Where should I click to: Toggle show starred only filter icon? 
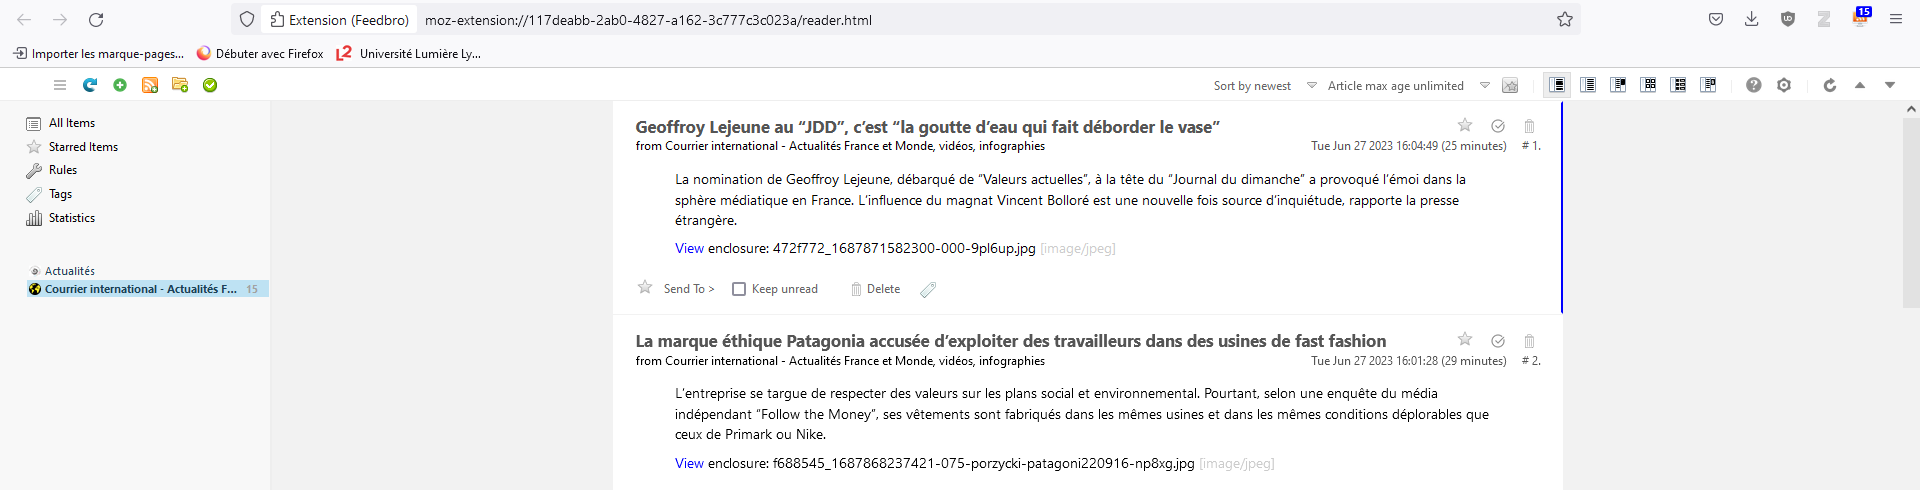point(1510,86)
